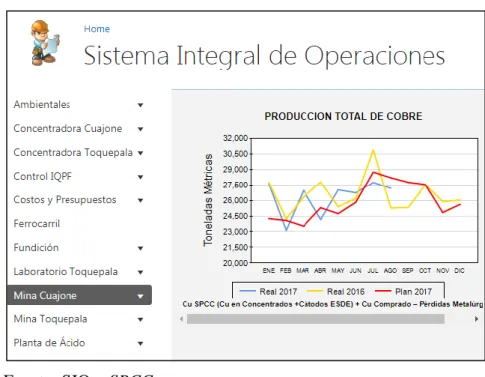This screenshot has width=485, height=377.
Task: Open the Control IQPF menu item
Action: pyautogui.click(x=42, y=176)
